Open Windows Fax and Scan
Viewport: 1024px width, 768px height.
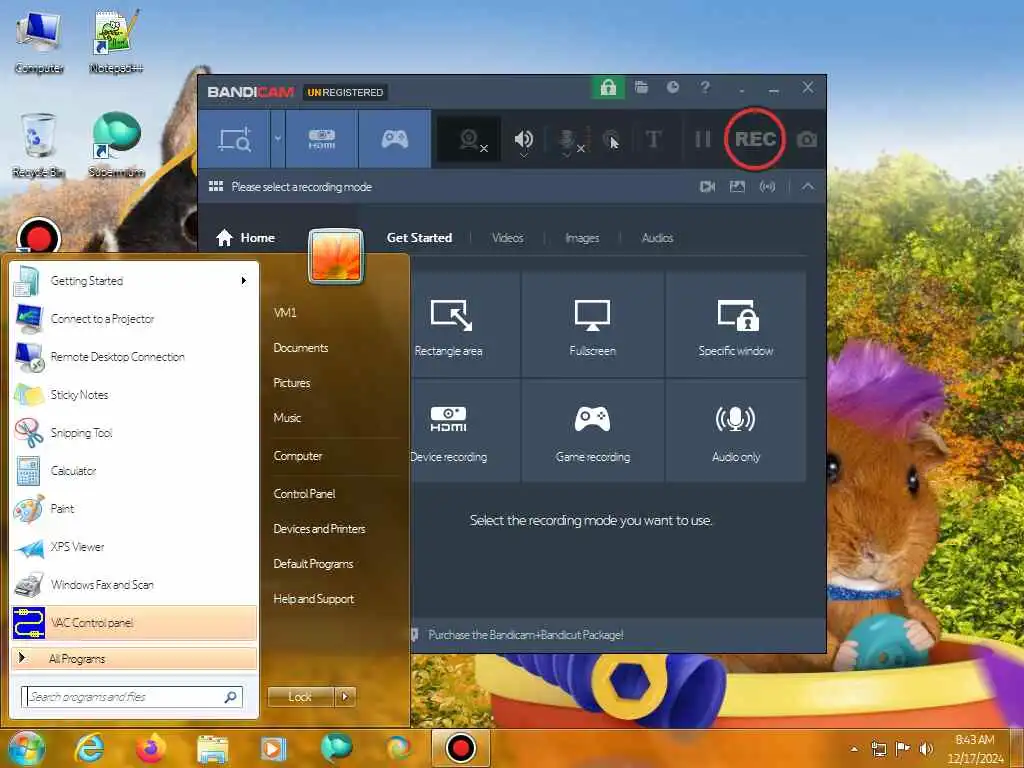134,584
